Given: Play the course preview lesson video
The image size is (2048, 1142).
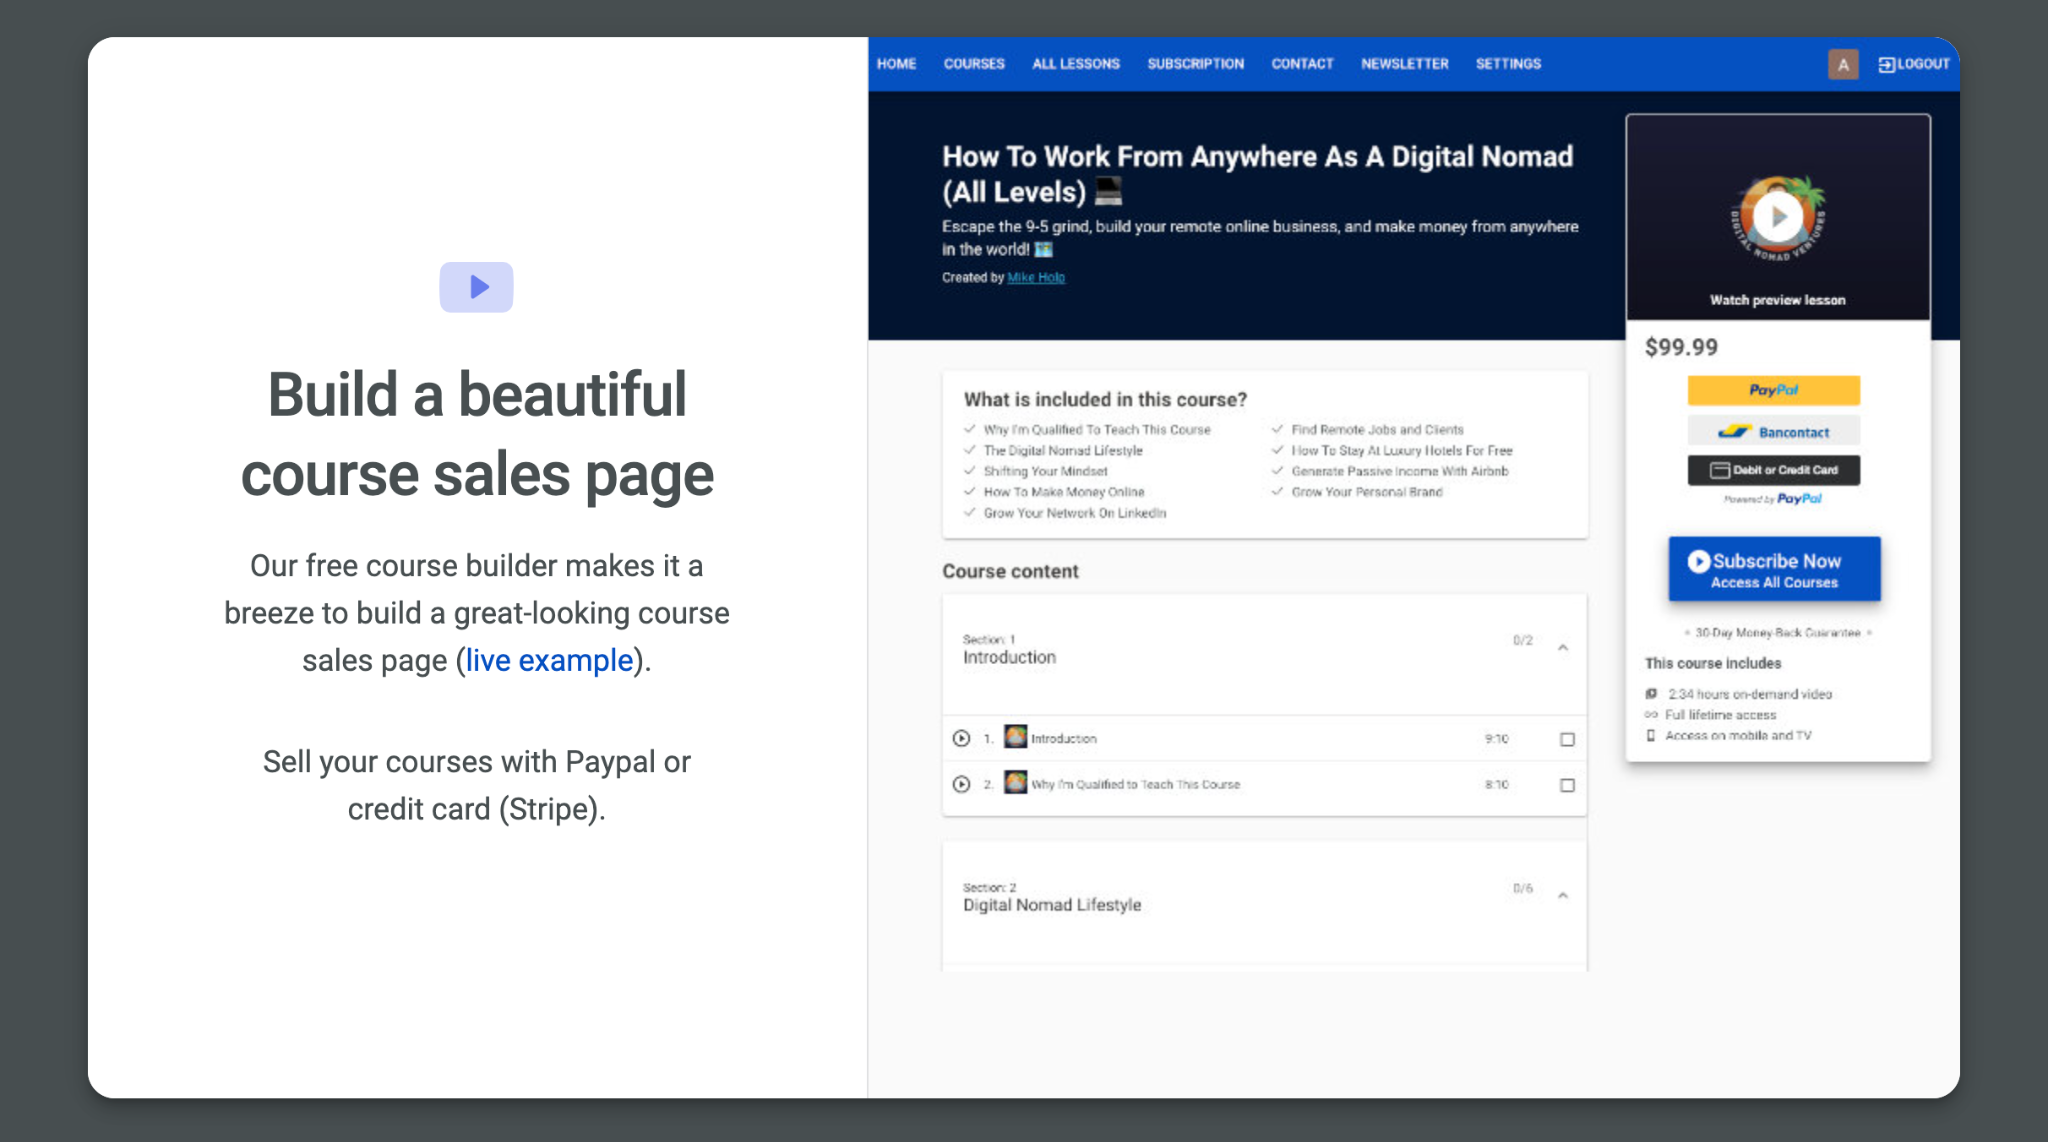Looking at the screenshot, I should point(1777,217).
